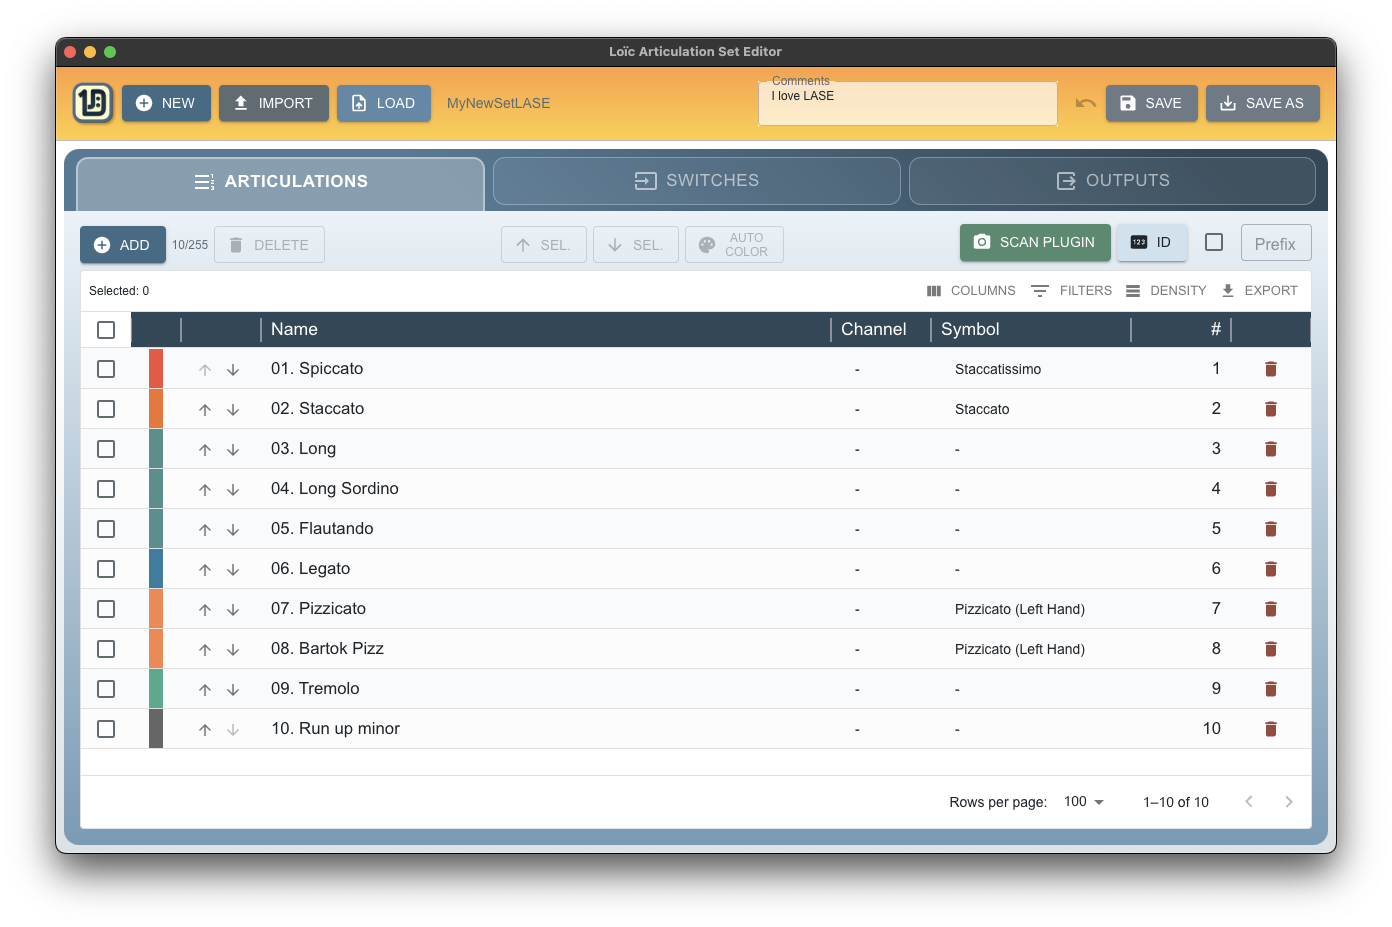This screenshot has height=927, width=1392.
Task: Expand the Filters panel
Action: [x=1072, y=291]
